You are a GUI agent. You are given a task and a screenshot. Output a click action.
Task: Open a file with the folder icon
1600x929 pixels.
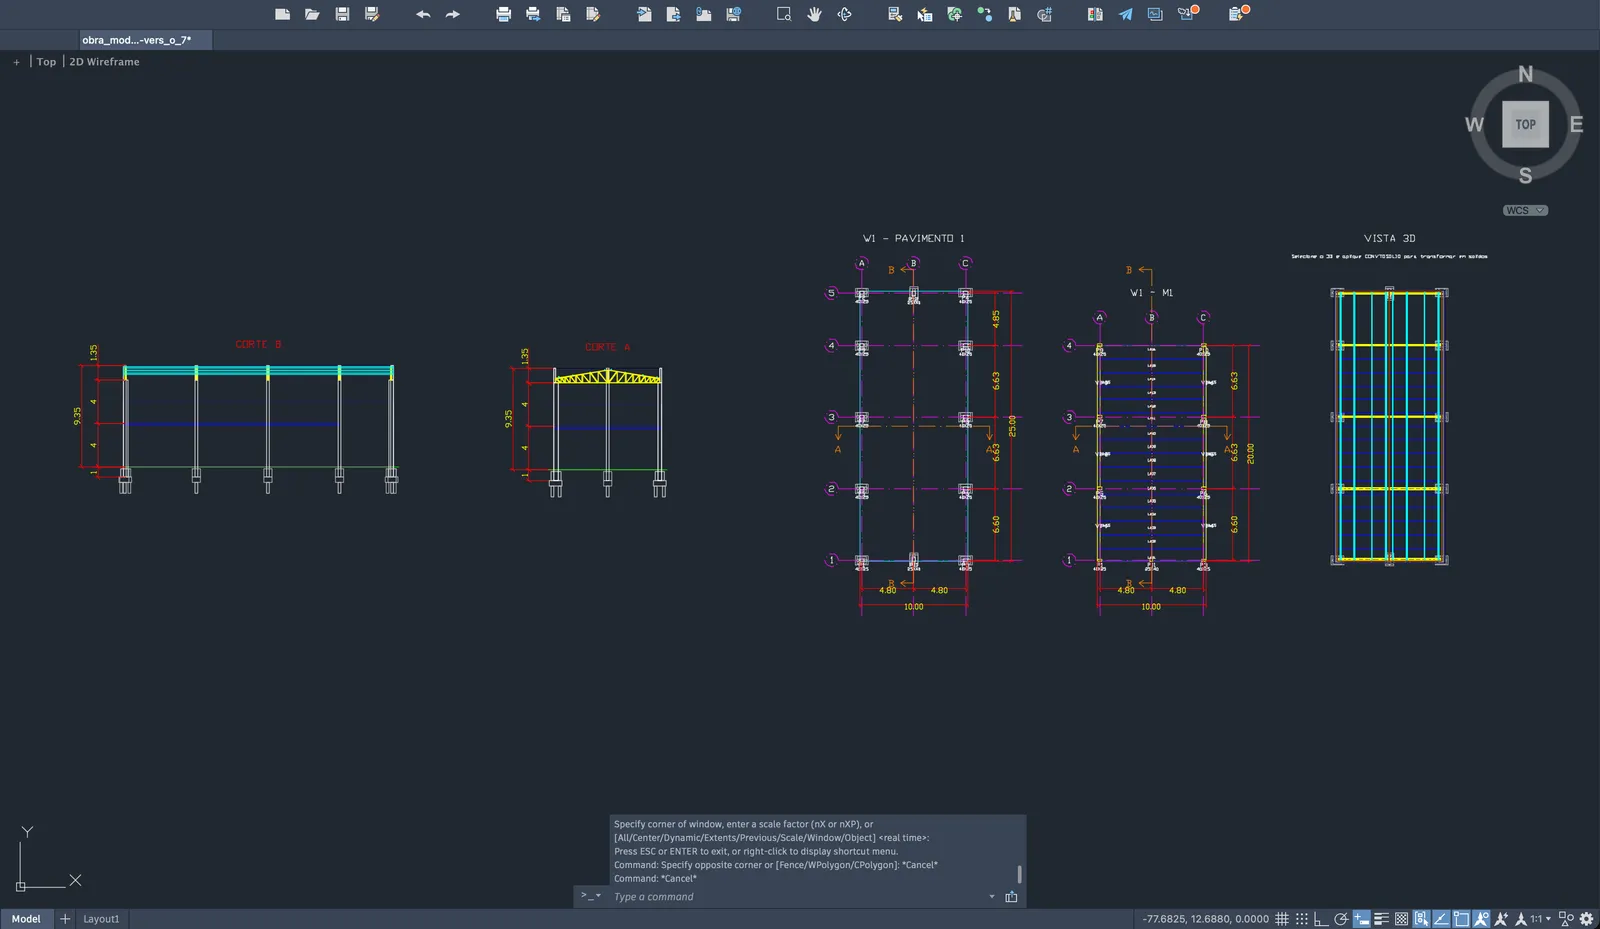click(x=312, y=14)
